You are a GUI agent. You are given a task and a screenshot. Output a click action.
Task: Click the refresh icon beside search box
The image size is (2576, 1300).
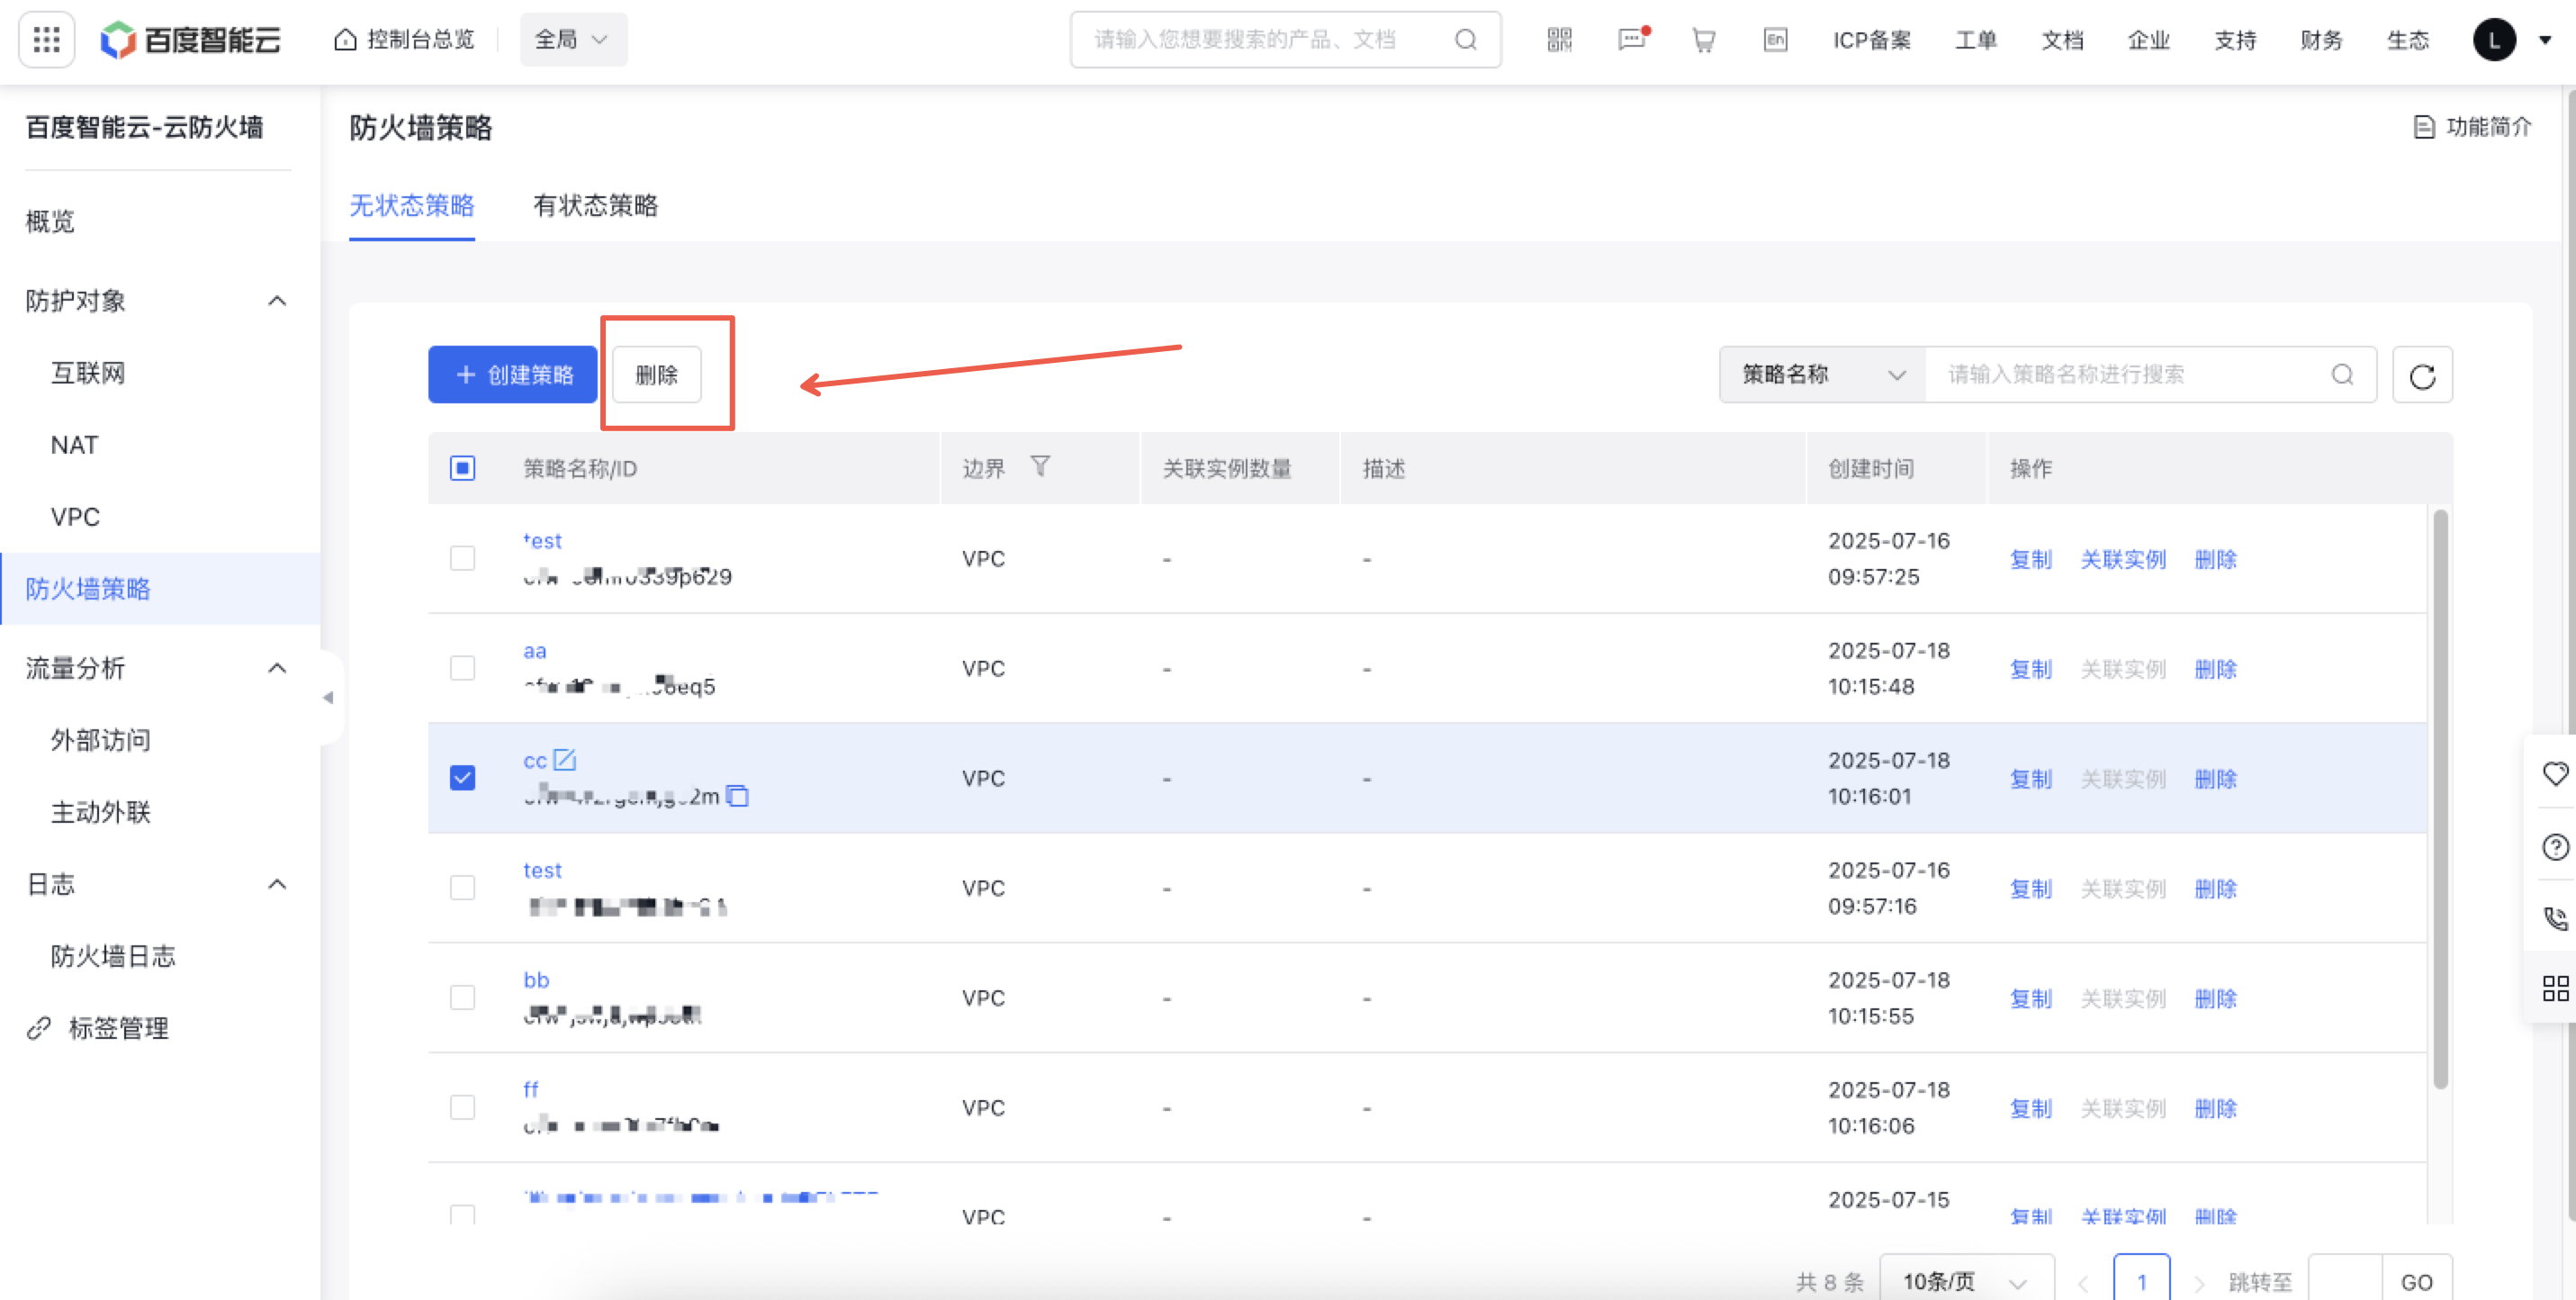[x=2421, y=376]
